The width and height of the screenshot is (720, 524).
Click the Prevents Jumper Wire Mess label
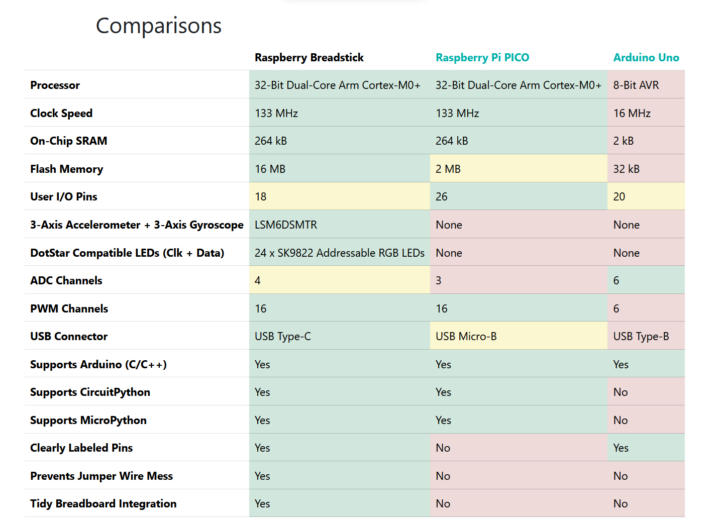pos(101,476)
